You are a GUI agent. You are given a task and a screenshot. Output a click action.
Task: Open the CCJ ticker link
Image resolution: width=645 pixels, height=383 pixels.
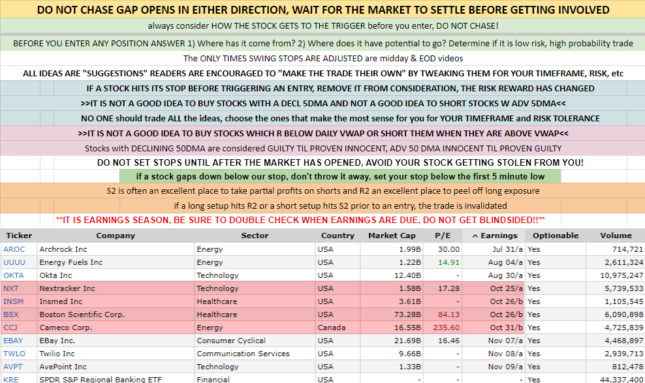click(x=10, y=328)
